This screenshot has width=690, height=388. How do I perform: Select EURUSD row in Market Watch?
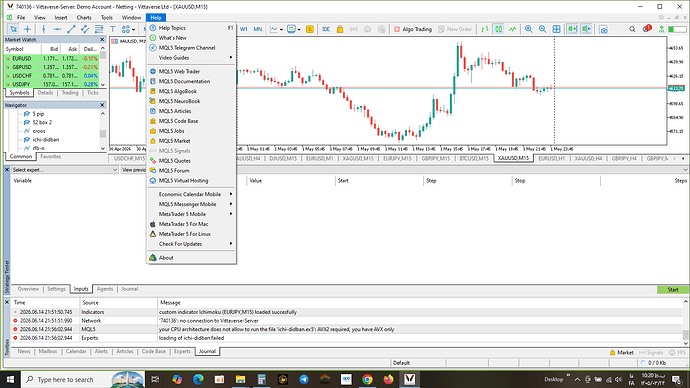(51, 59)
